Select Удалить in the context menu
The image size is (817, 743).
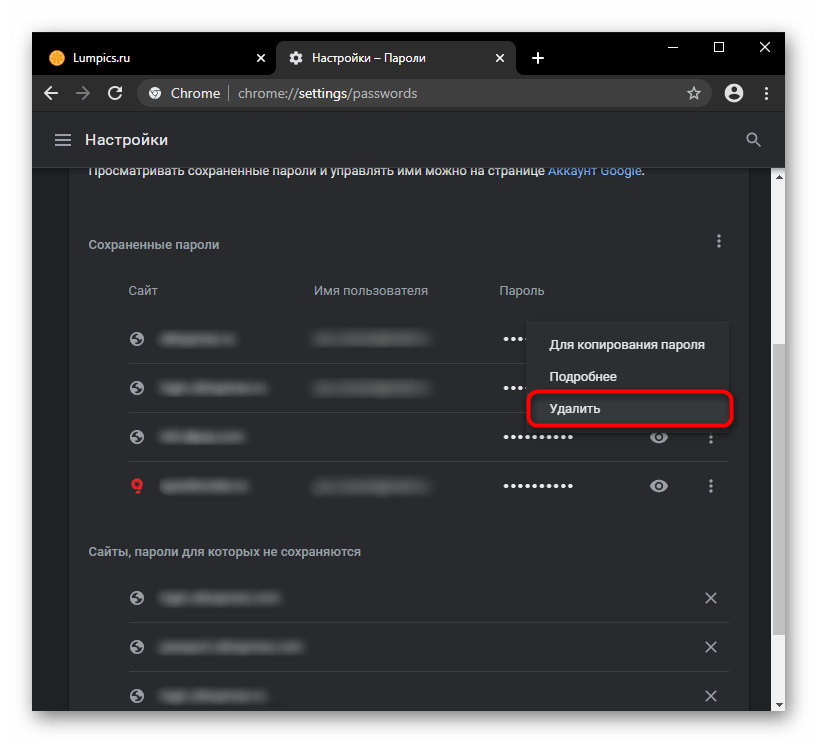(x=575, y=409)
